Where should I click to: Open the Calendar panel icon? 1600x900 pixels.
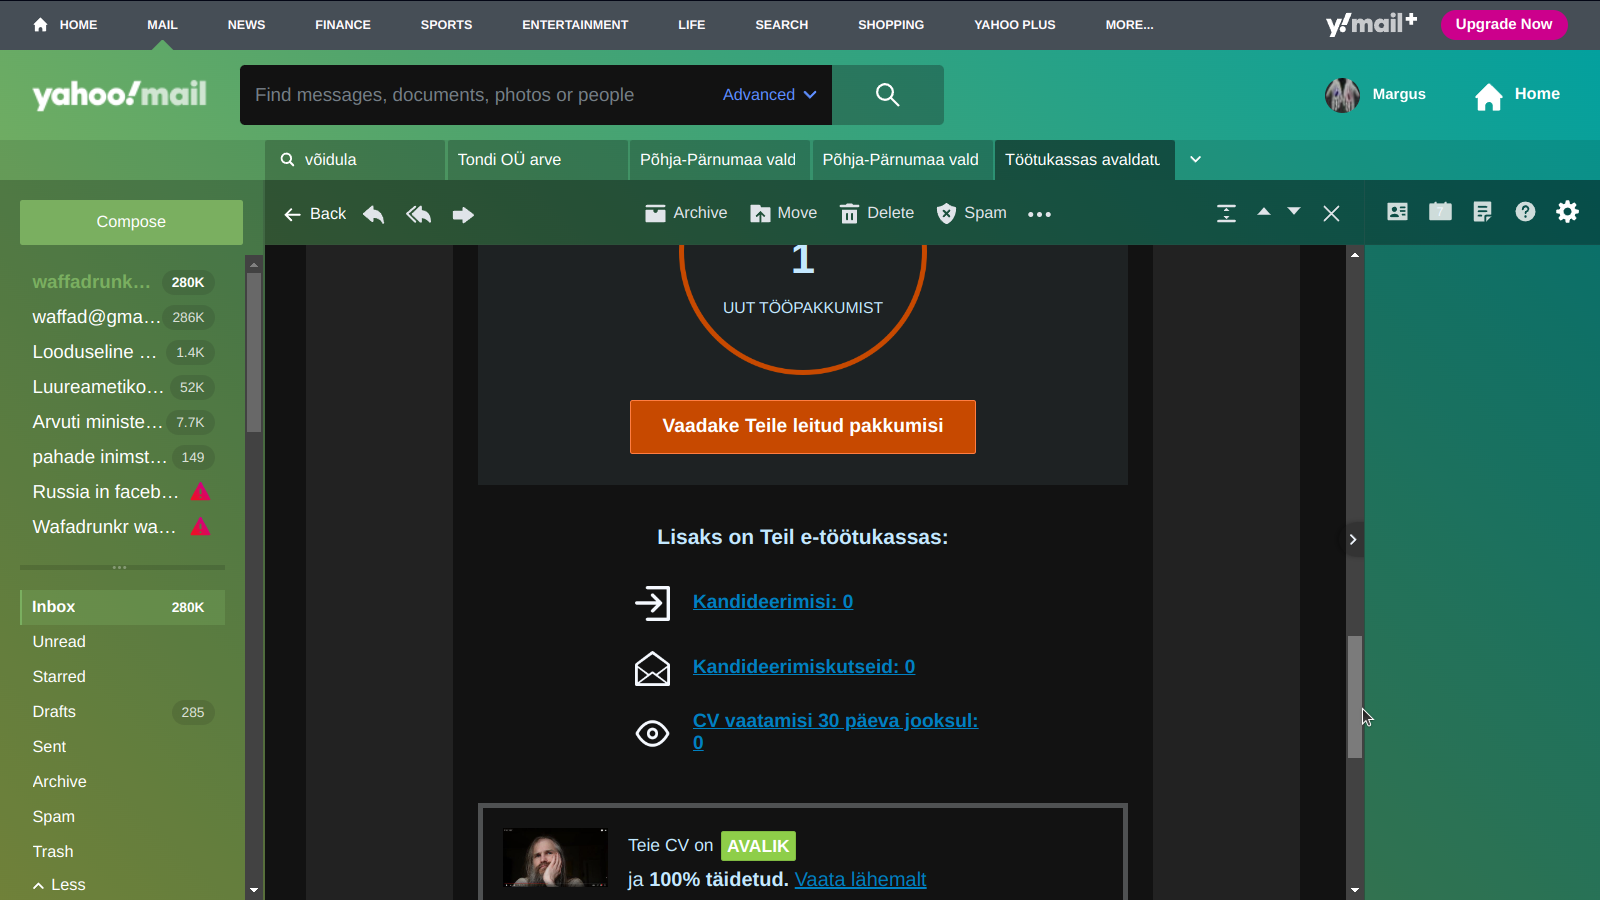coord(1440,211)
